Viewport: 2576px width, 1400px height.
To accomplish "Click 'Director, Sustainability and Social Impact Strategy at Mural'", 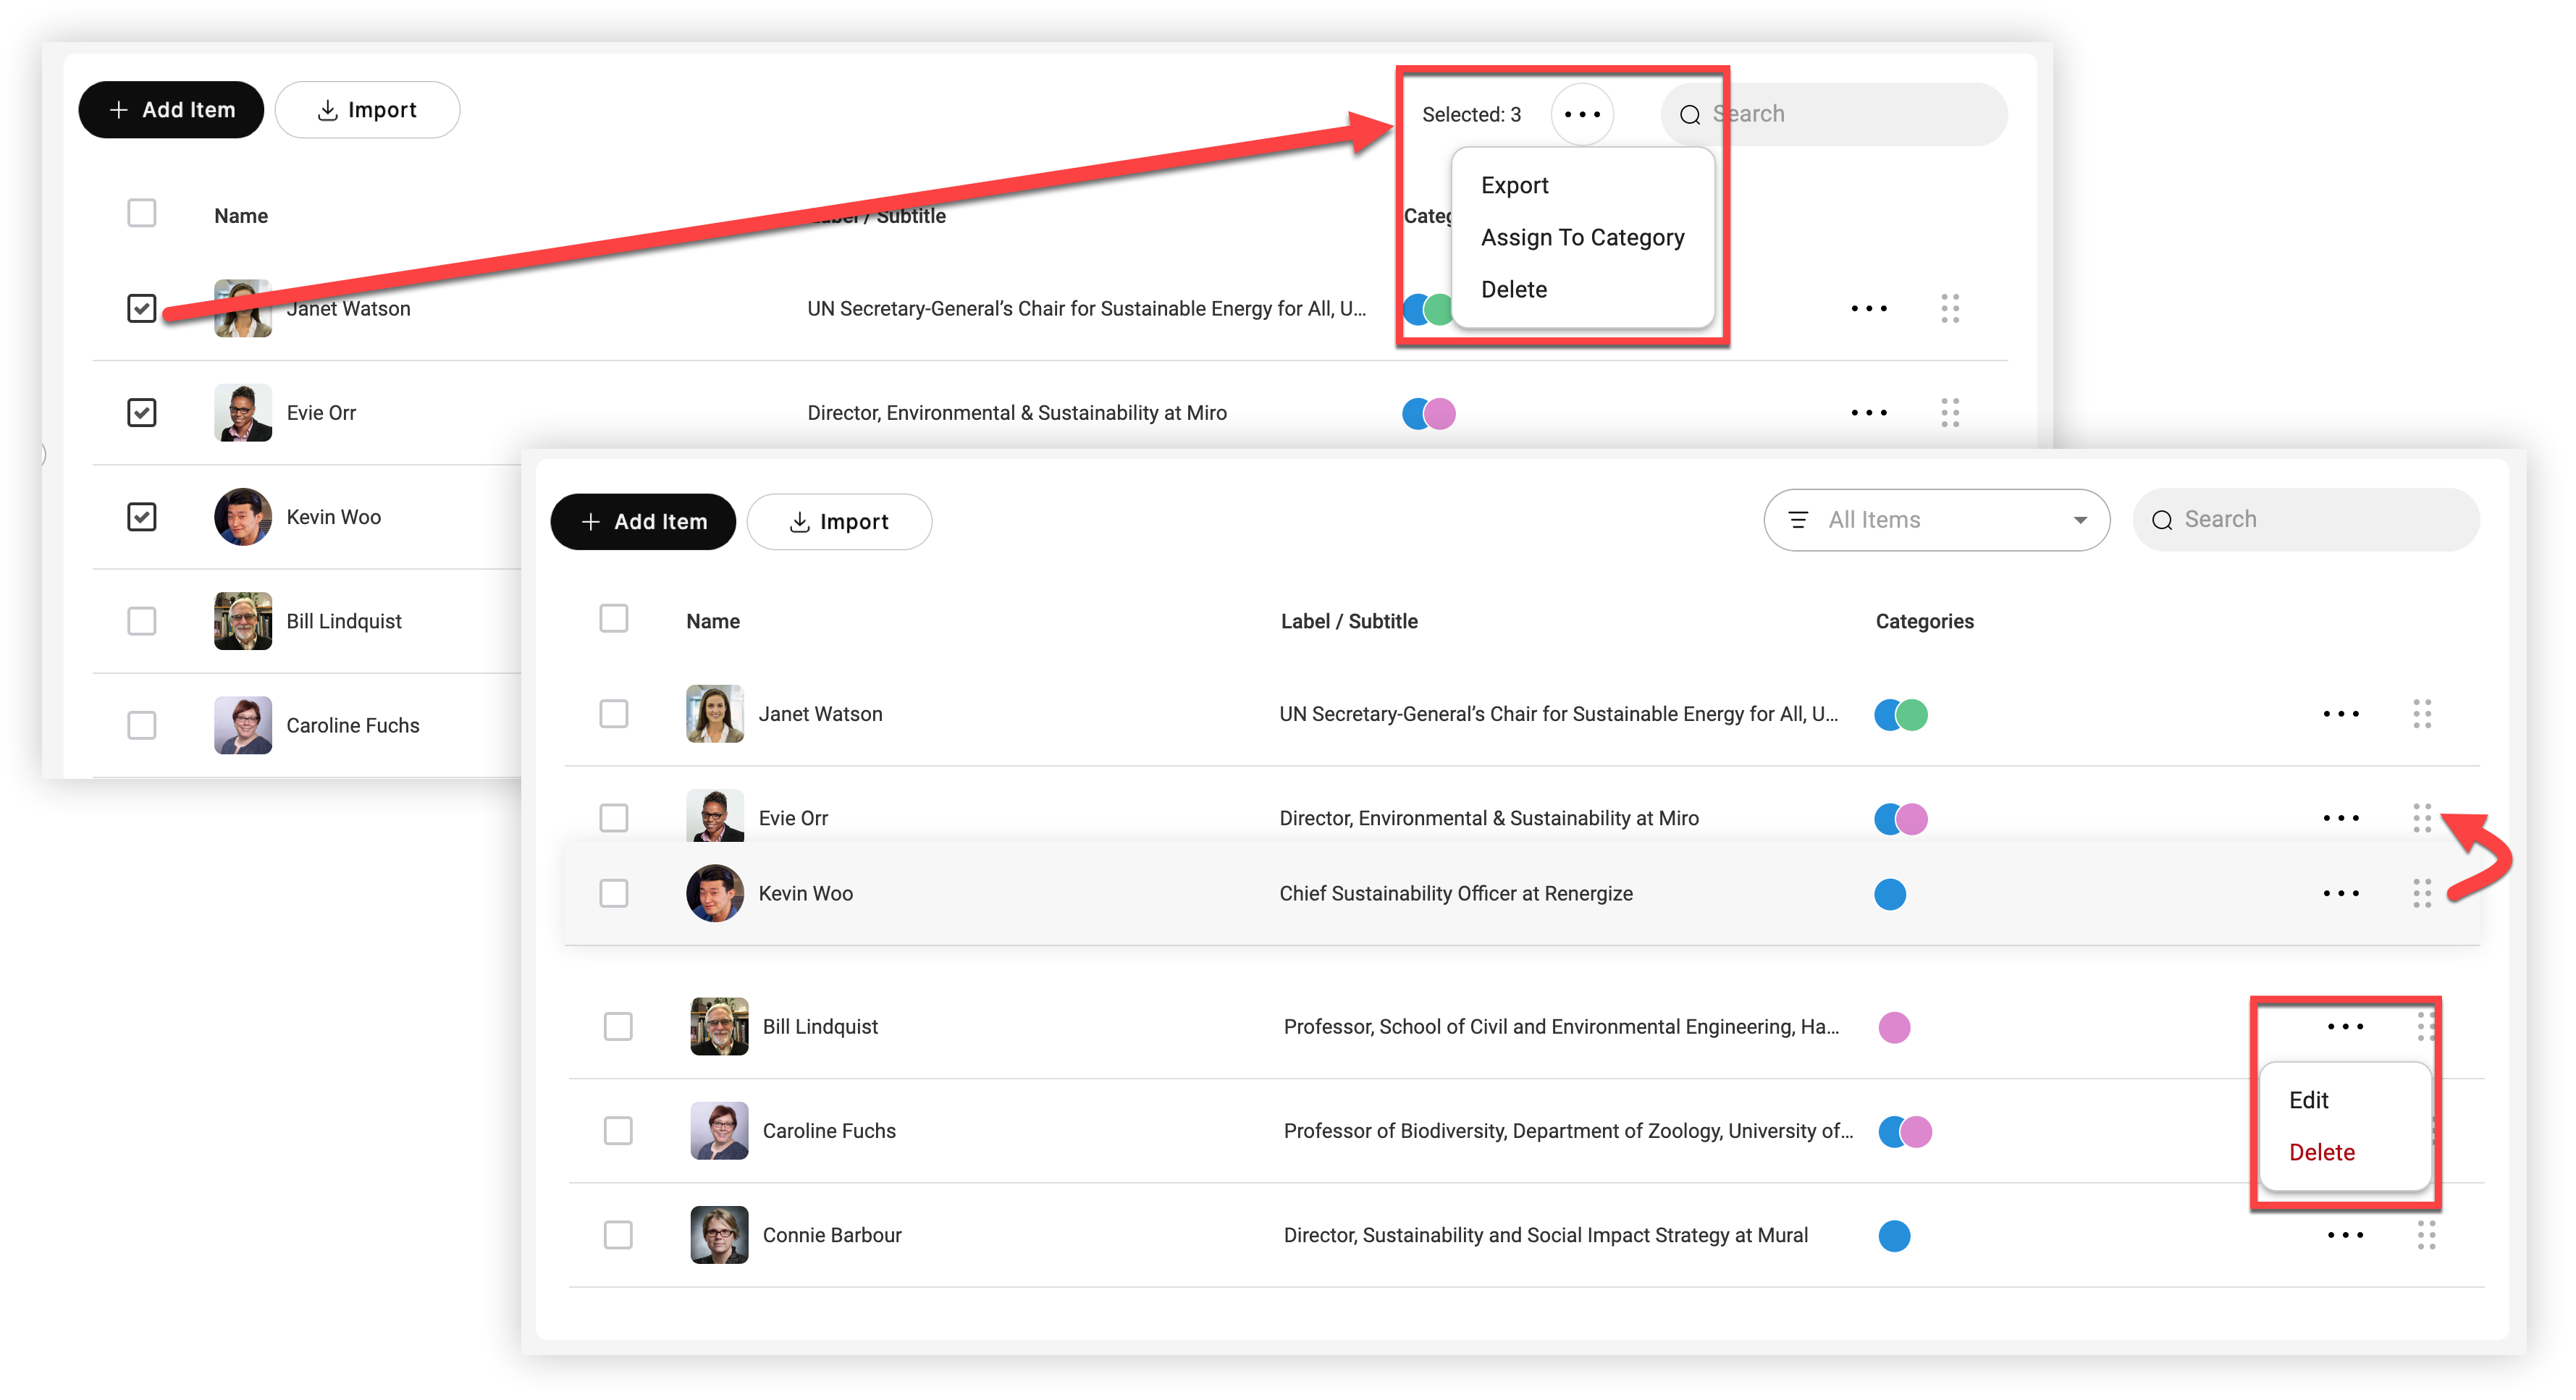I will (x=1545, y=1235).
